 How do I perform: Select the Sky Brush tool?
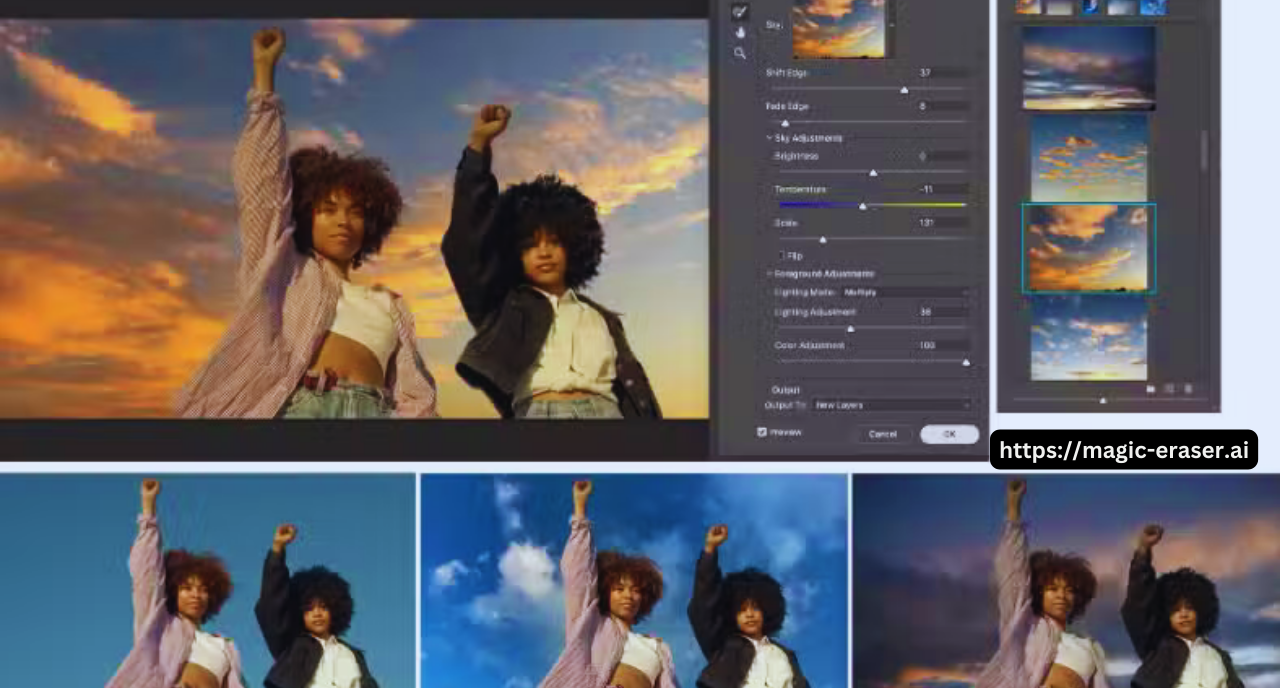(740, 12)
